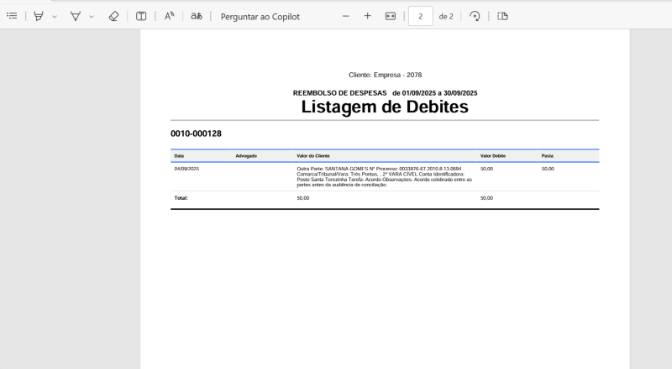This screenshot has width=672, height=369.
Task: Click the 'Cliente: Empresa - 2078' text
Action: click(x=385, y=75)
